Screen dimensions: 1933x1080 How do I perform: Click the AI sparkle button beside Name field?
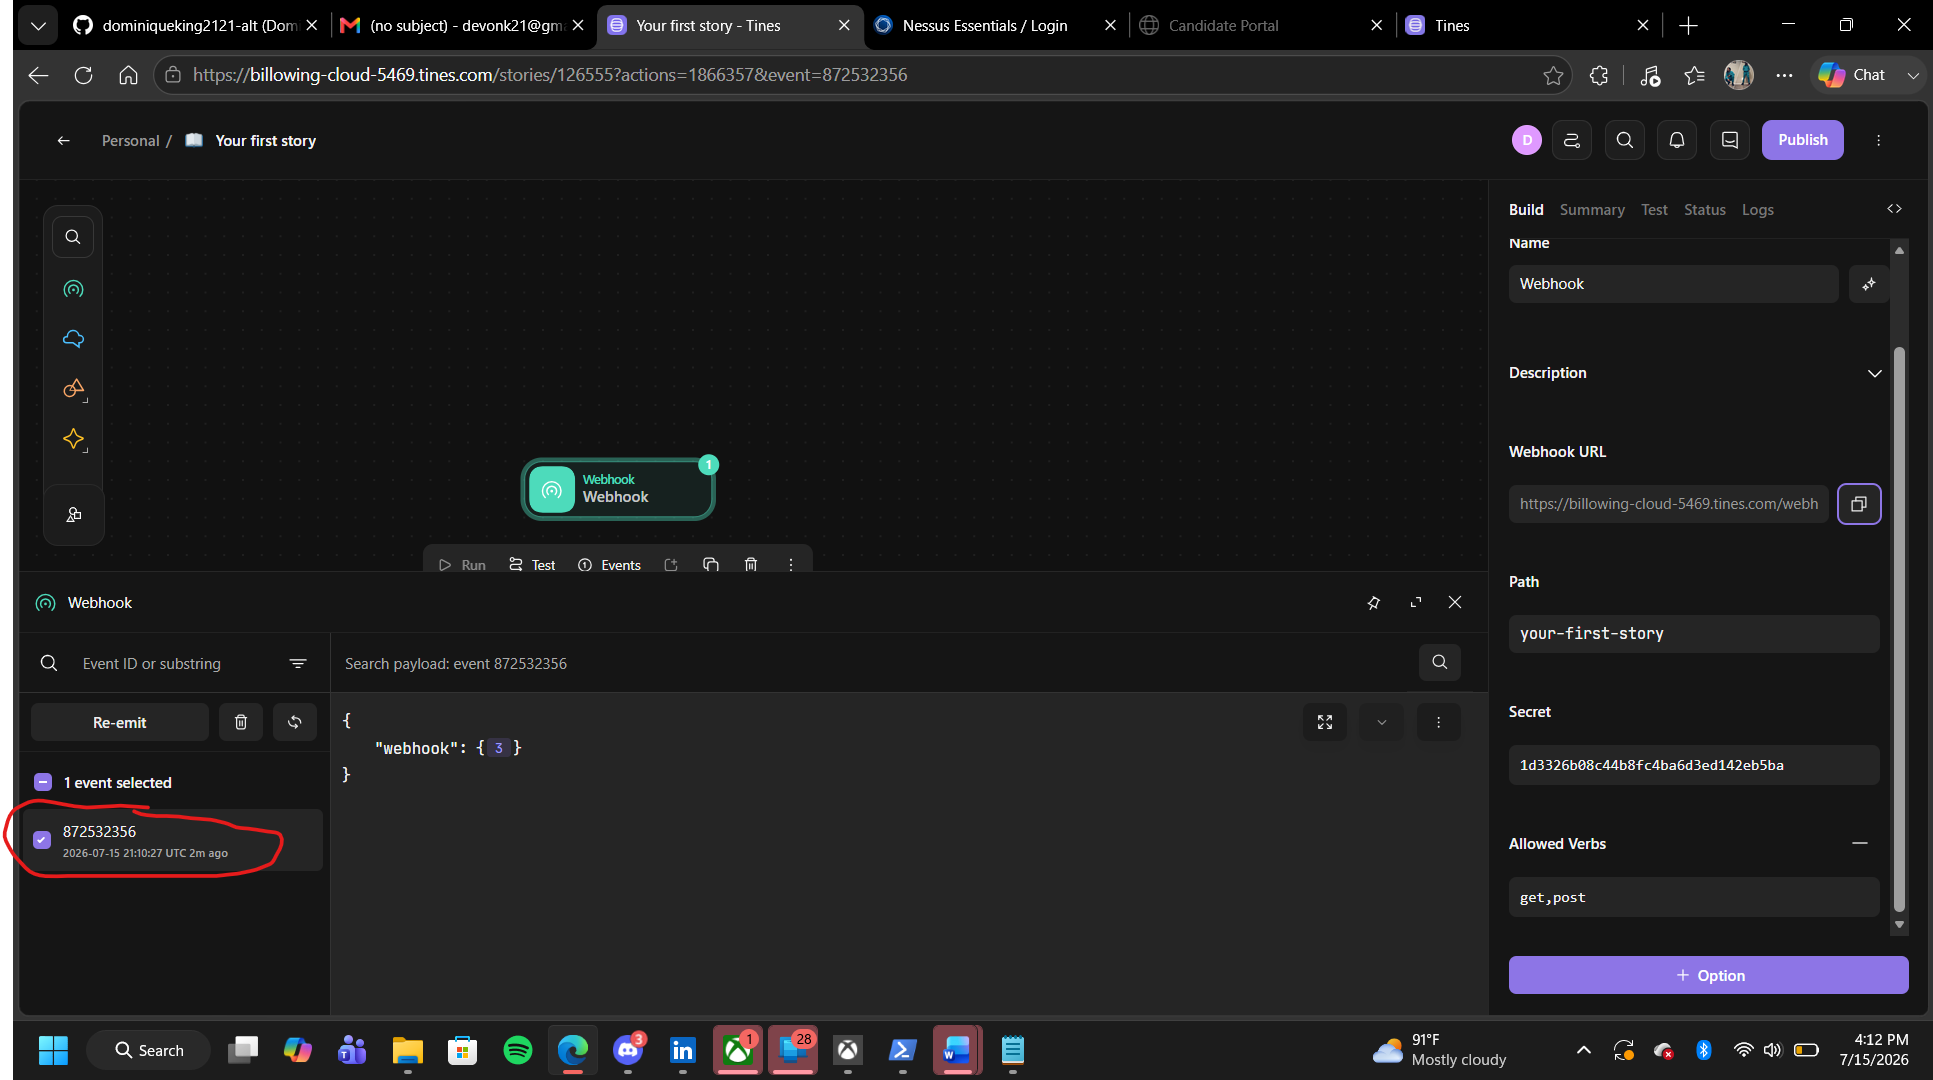(1868, 284)
